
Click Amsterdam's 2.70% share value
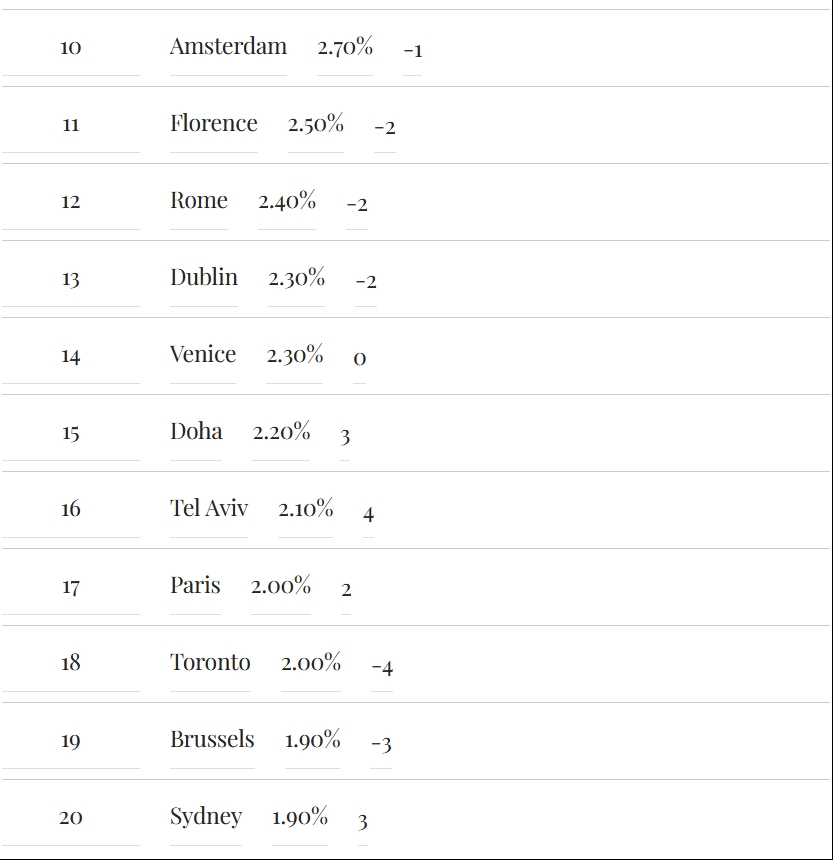coord(345,46)
